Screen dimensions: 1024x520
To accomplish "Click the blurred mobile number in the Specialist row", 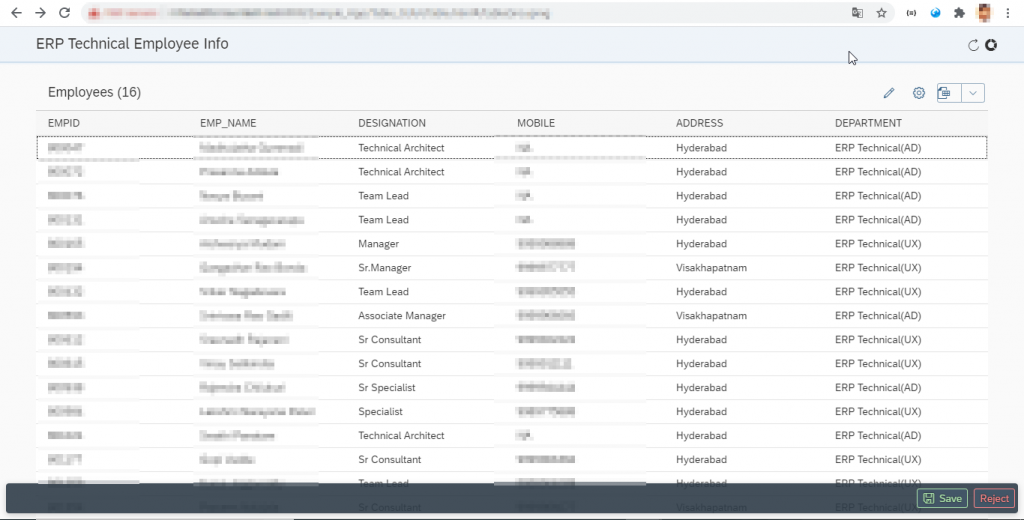I will pyautogui.click(x=546, y=412).
